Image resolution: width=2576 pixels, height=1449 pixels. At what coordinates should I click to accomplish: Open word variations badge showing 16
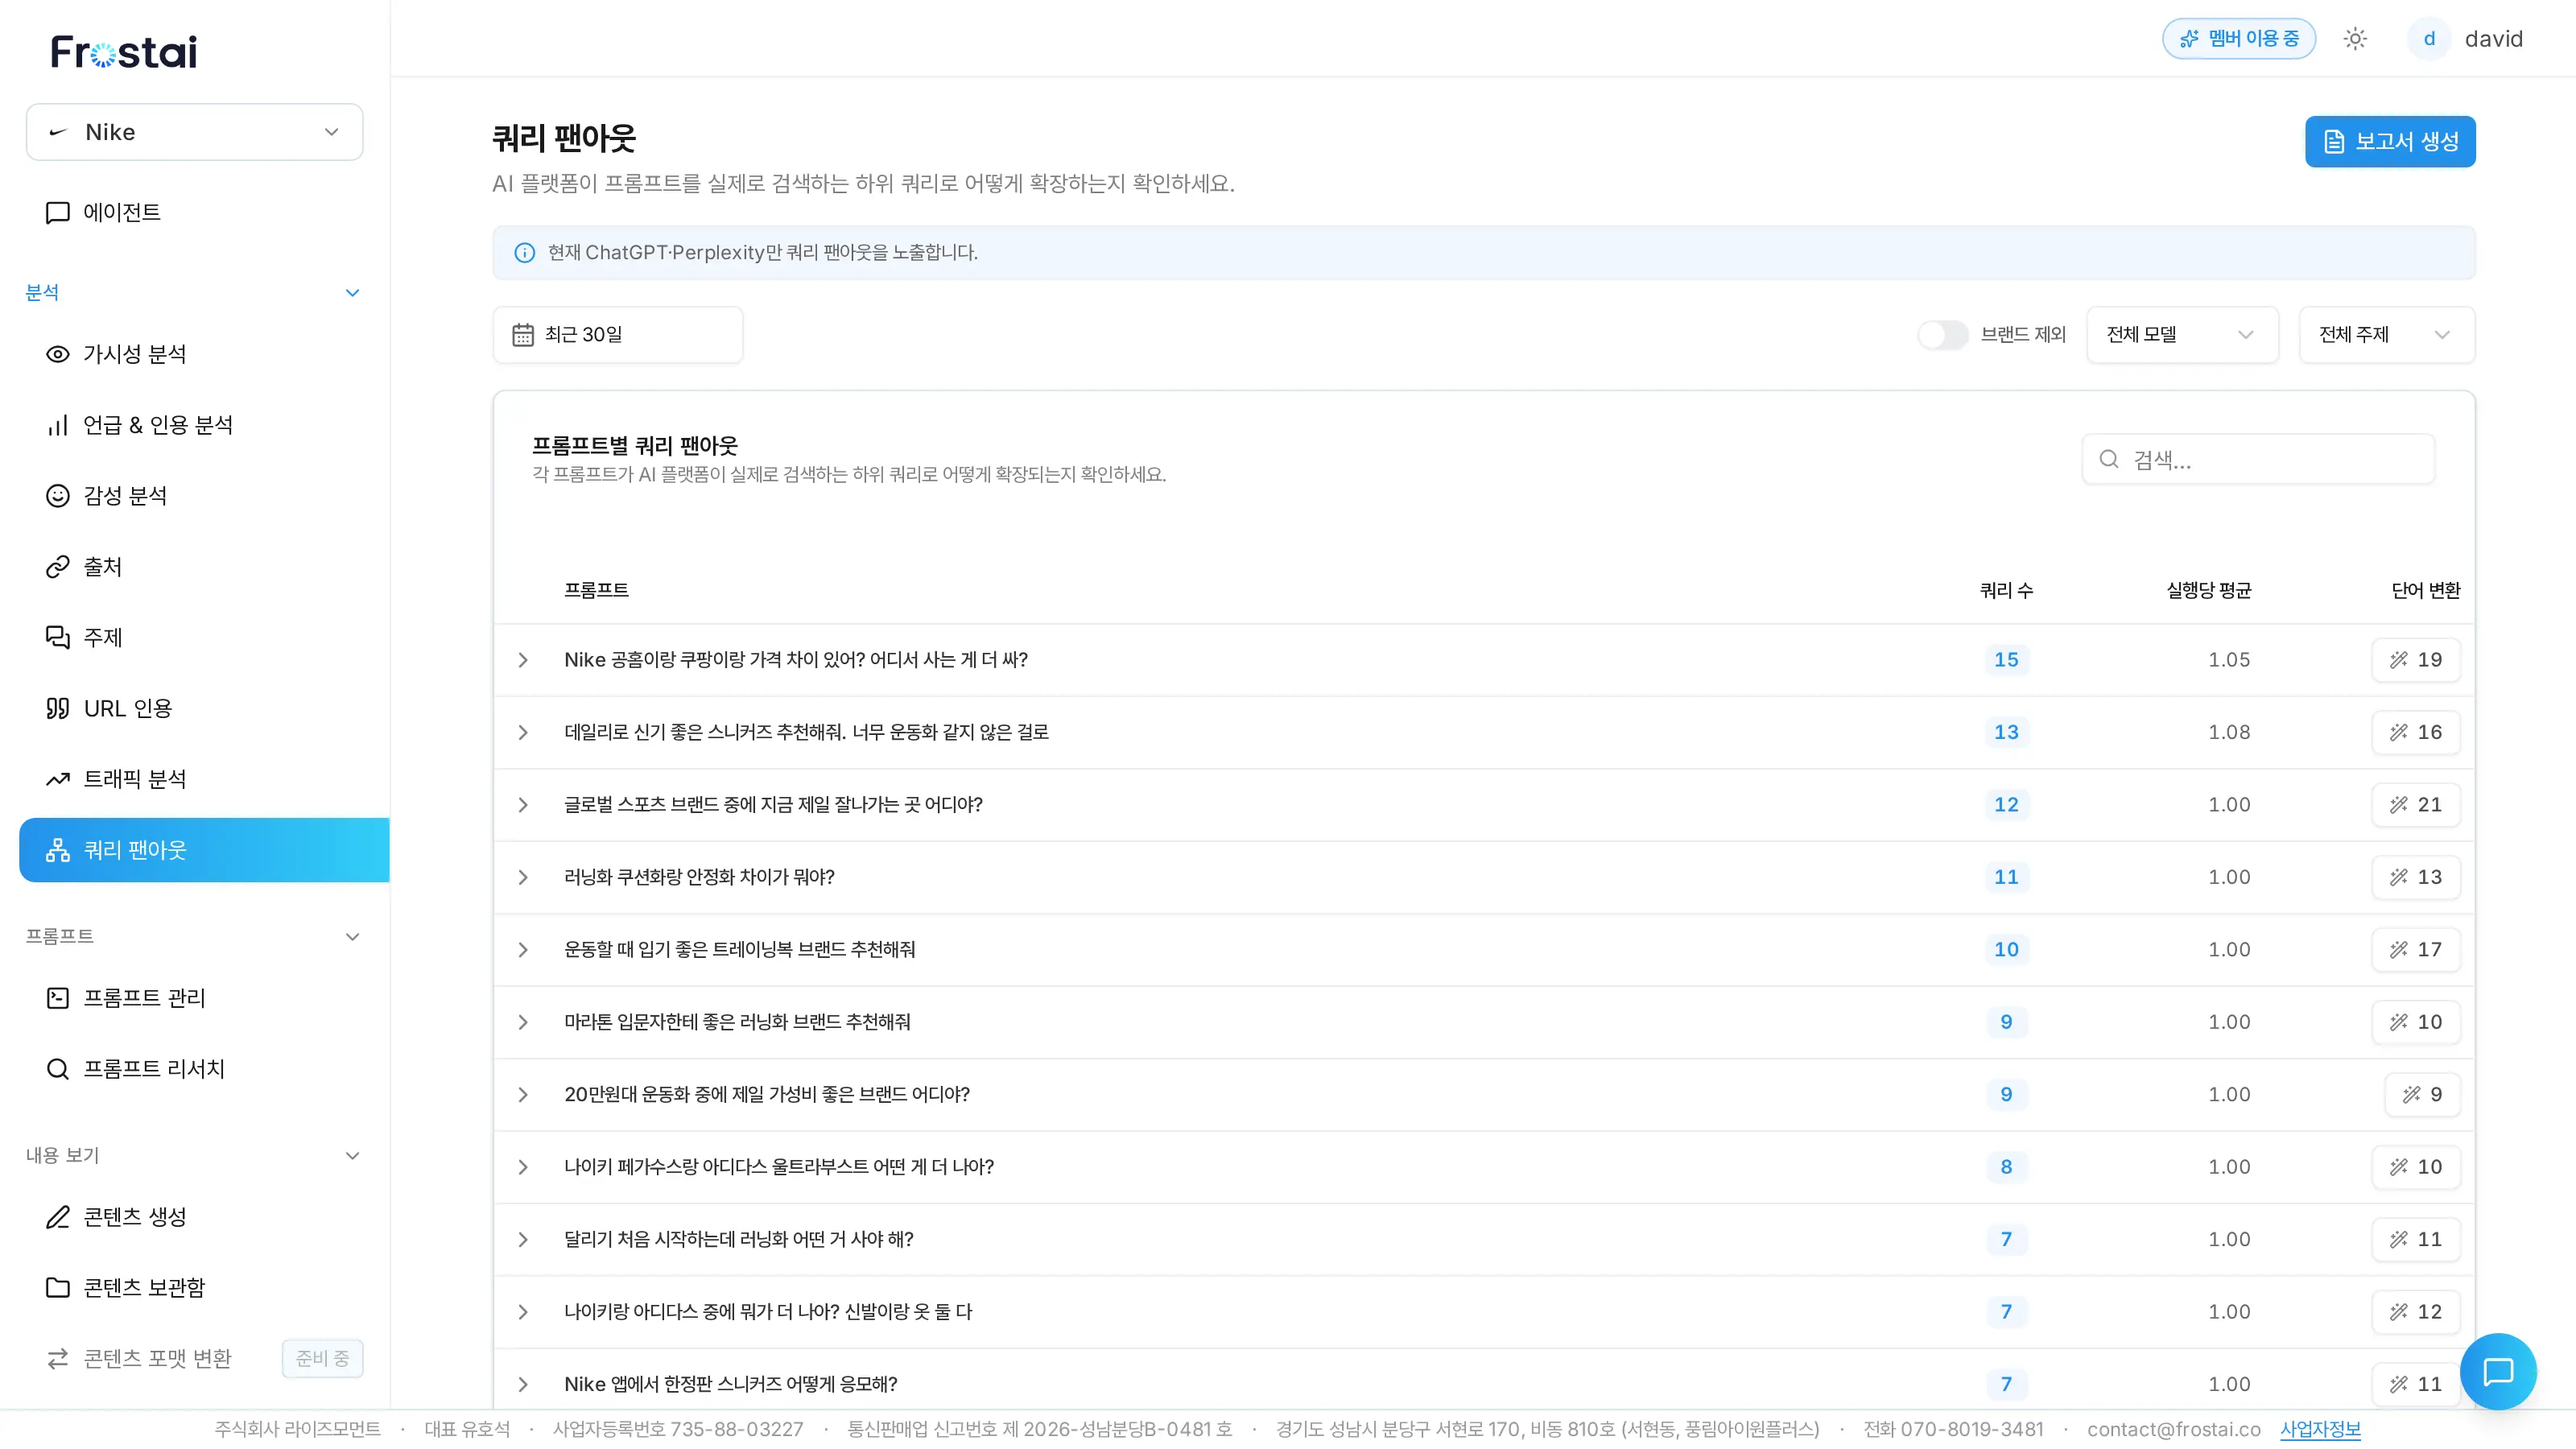tap(2415, 732)
